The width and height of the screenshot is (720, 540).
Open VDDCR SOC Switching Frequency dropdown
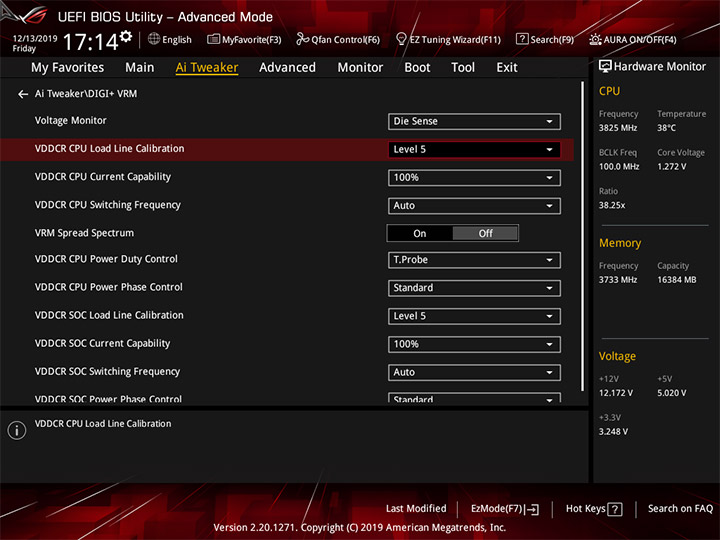coord(474,372)
